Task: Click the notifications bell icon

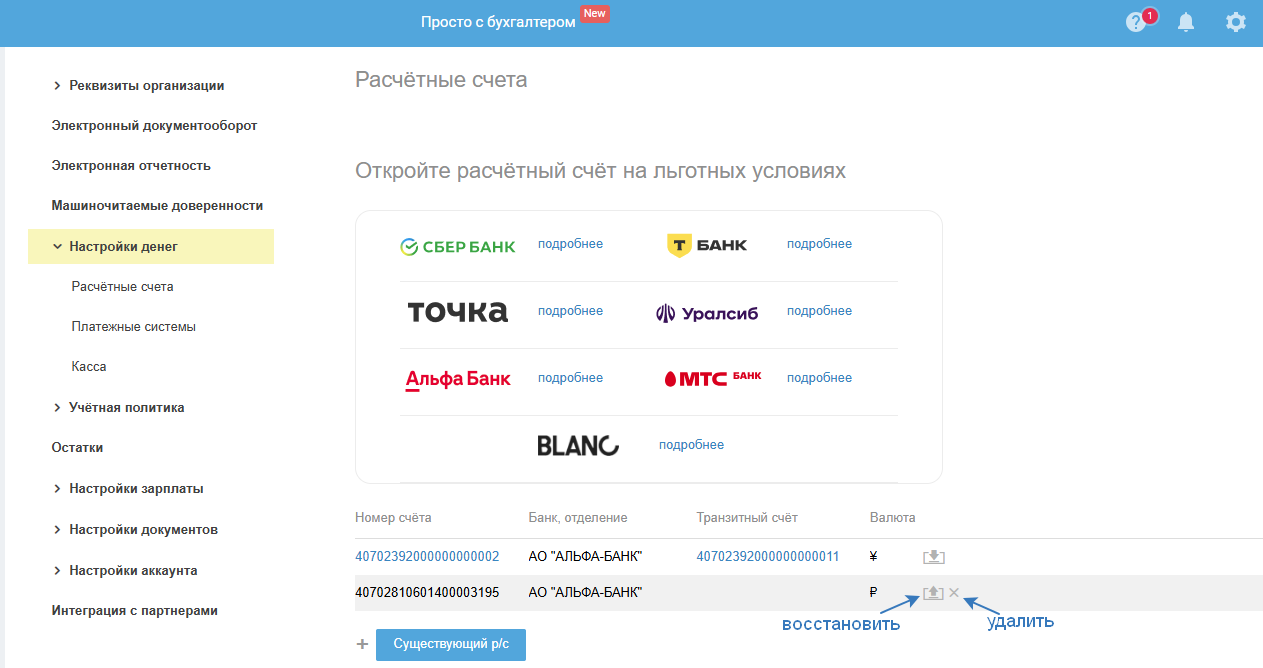Action: pyautogui.click(x=1186, y=22)
